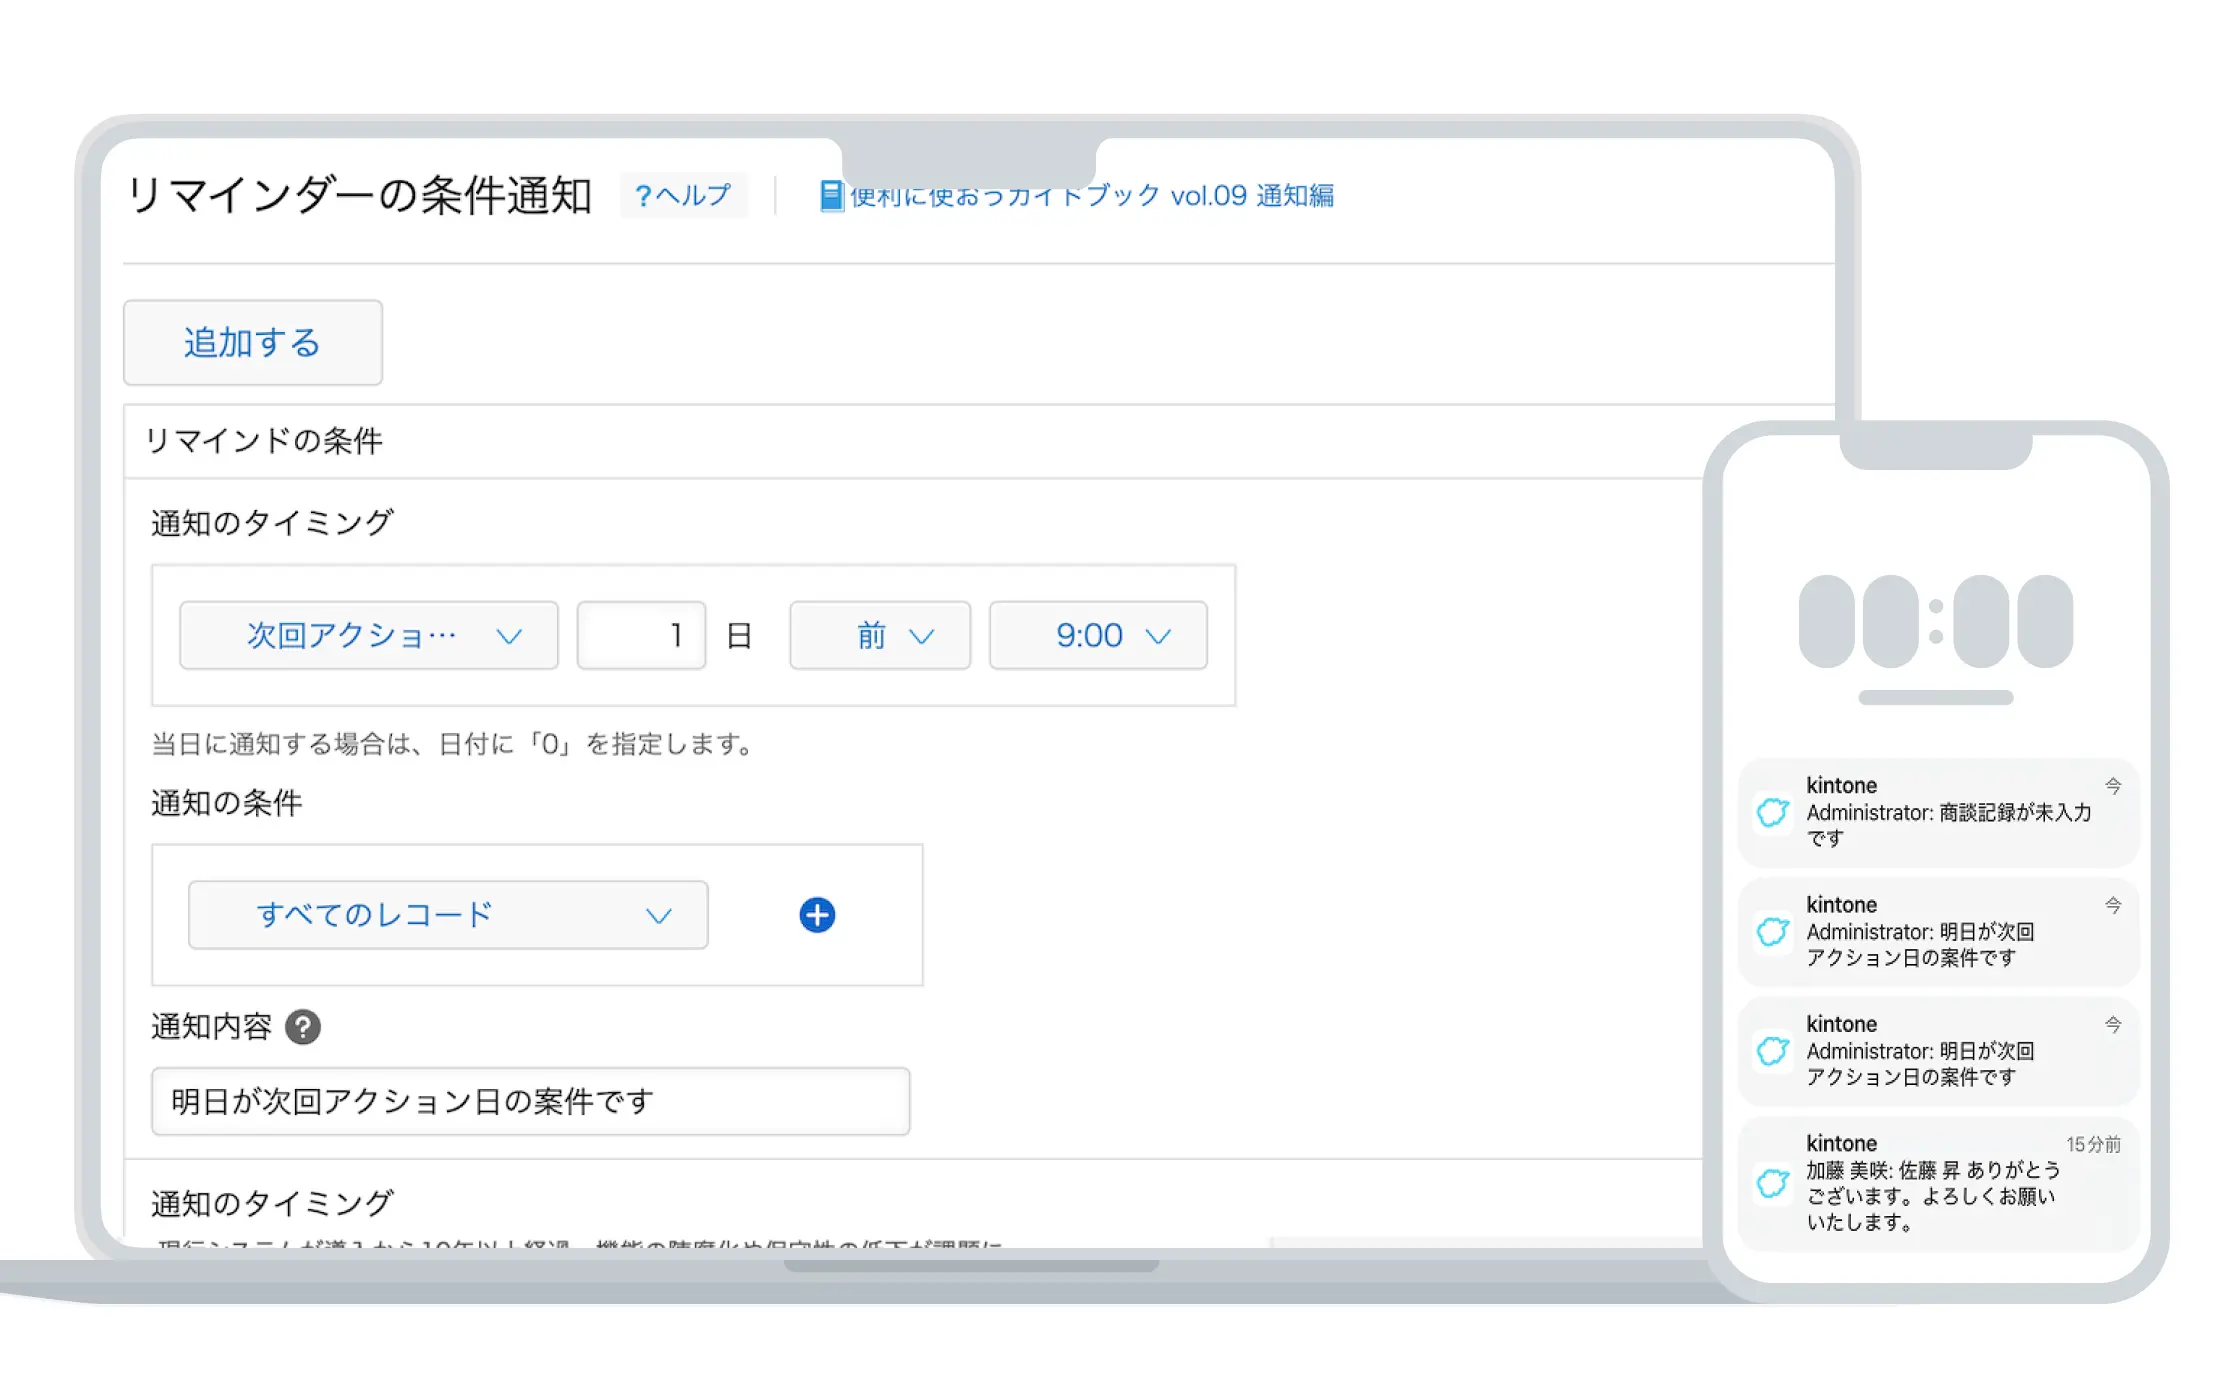The image size is (2240, 1400).
Task: Click the 追加する button
Action: pos(252,342)
